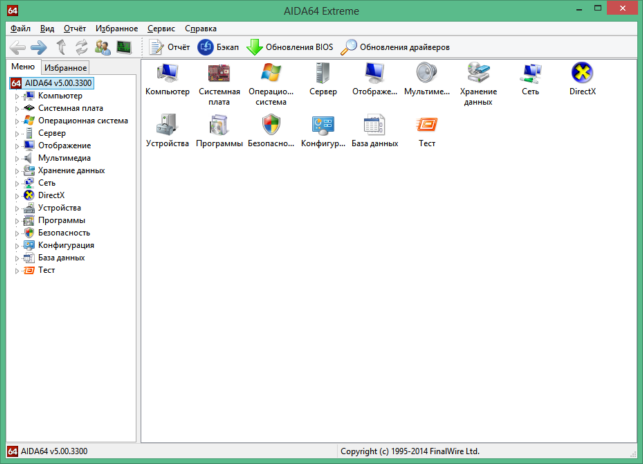
Task: Select База данных in the left tree
Action: [x=62, y=258]
